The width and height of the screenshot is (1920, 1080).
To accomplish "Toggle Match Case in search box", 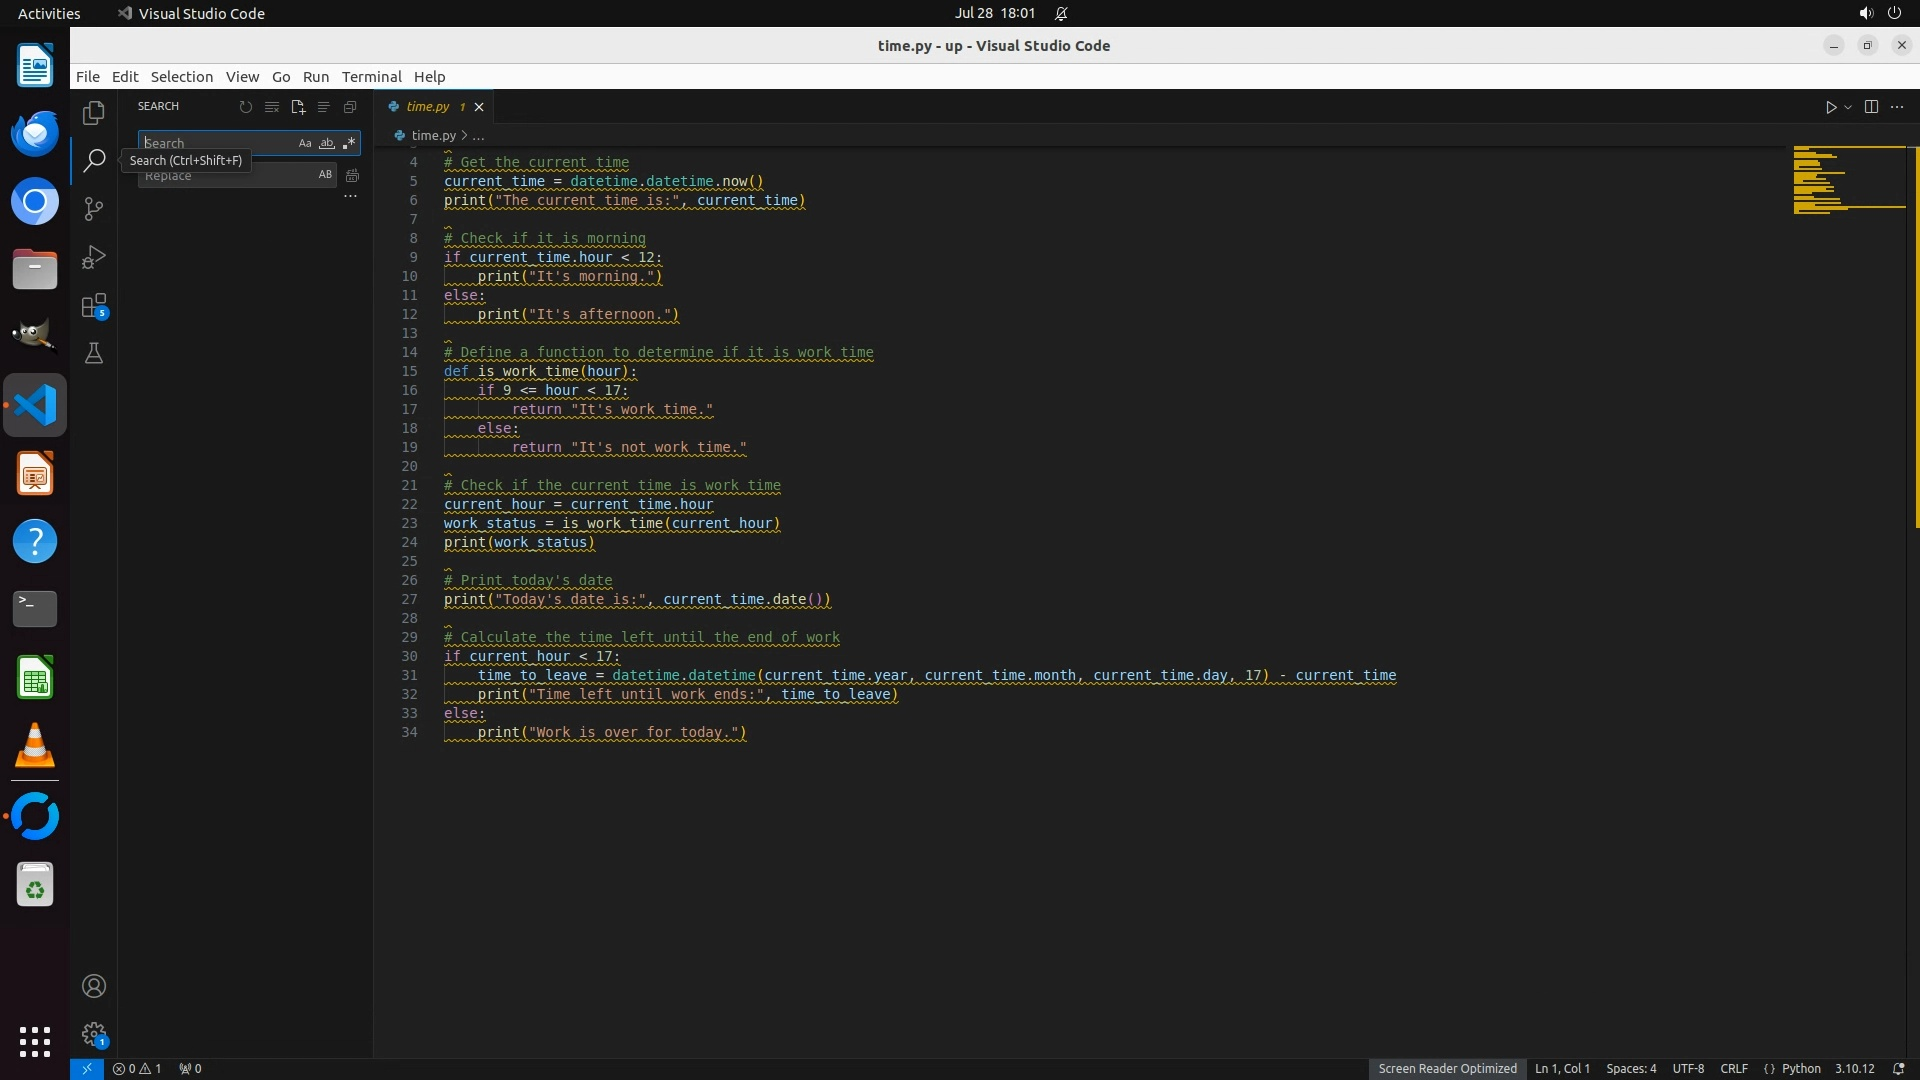I will coord(305,143).
